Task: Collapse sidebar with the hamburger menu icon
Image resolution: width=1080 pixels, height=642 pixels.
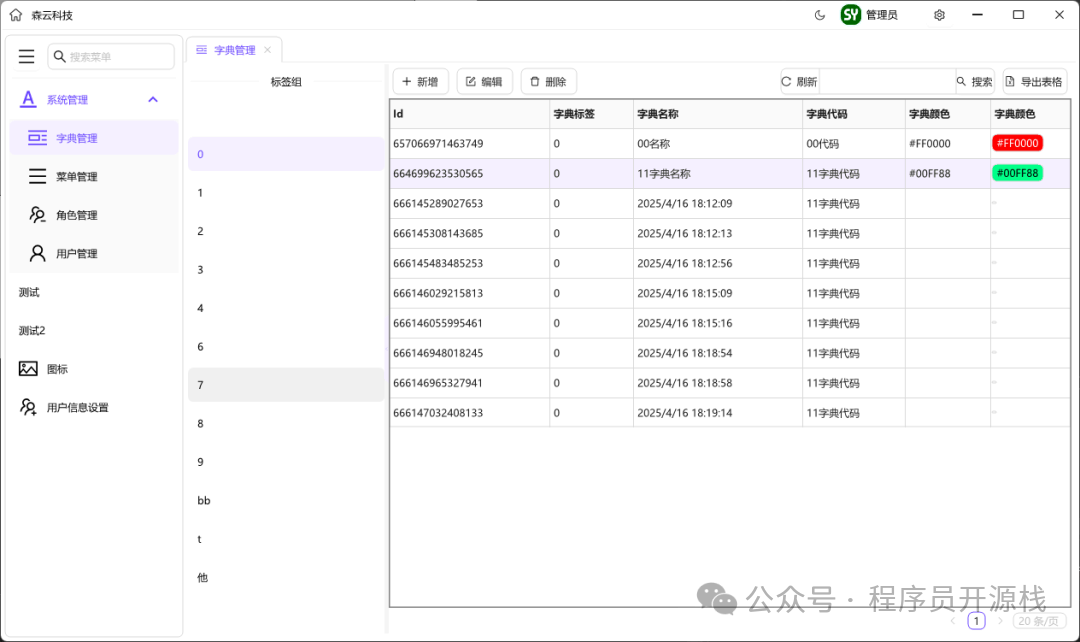Action: point(26,56)
